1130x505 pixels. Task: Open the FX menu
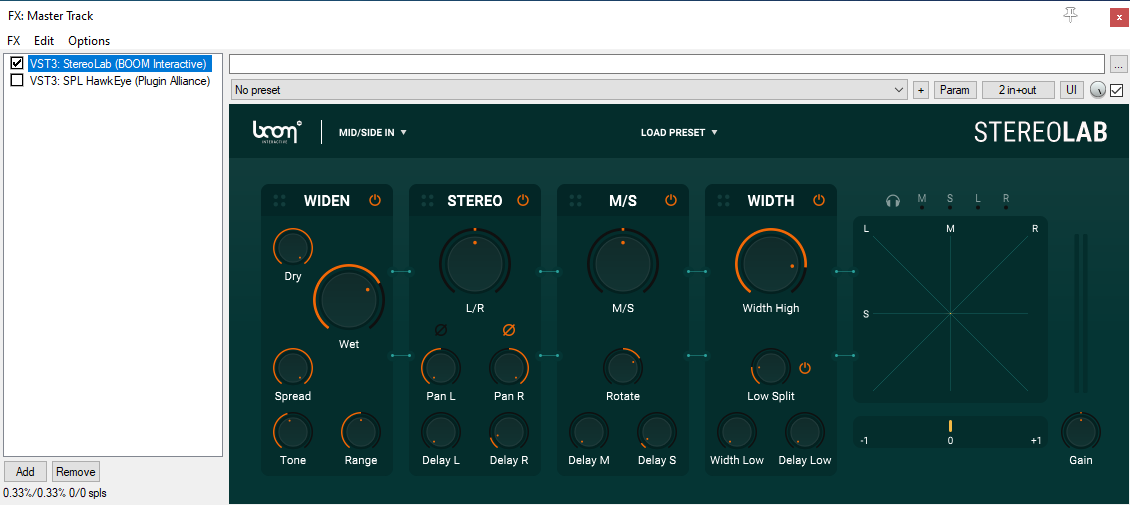[14, 41]
